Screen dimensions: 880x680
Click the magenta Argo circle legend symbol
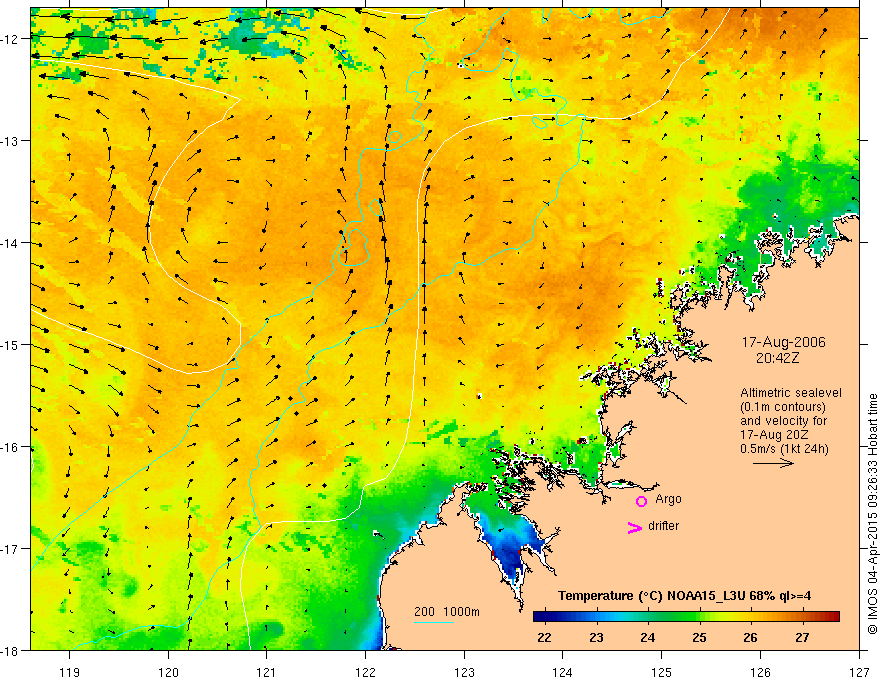tap(641, 501)
